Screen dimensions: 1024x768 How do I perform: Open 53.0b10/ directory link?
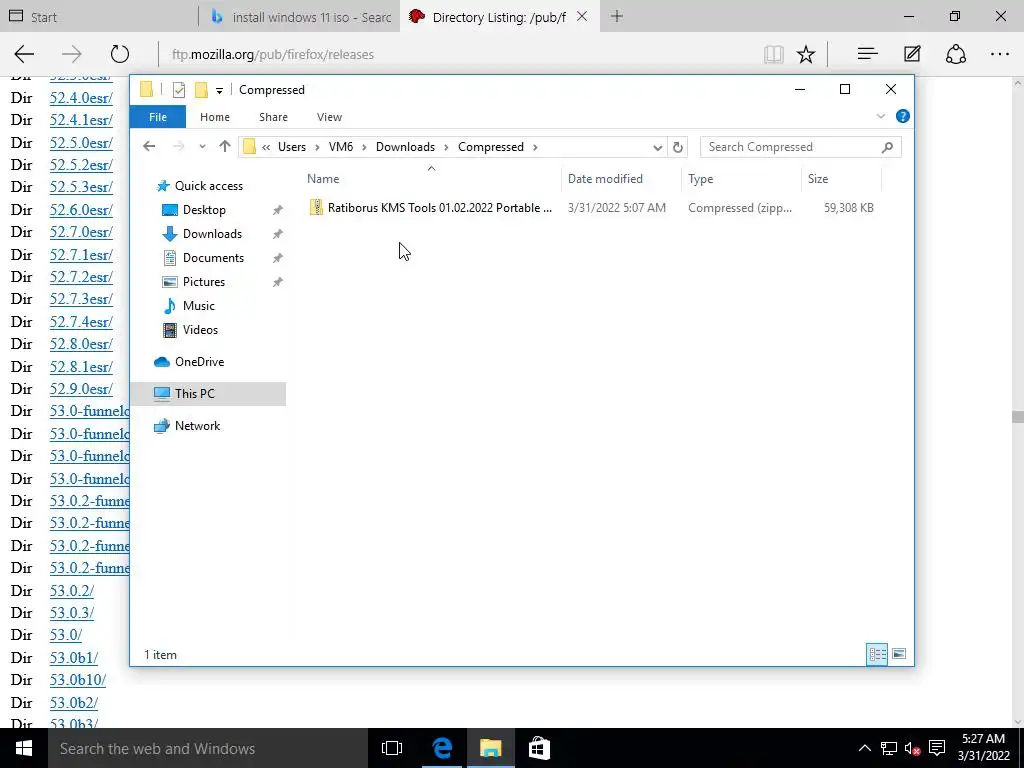[x=78, y=680]
